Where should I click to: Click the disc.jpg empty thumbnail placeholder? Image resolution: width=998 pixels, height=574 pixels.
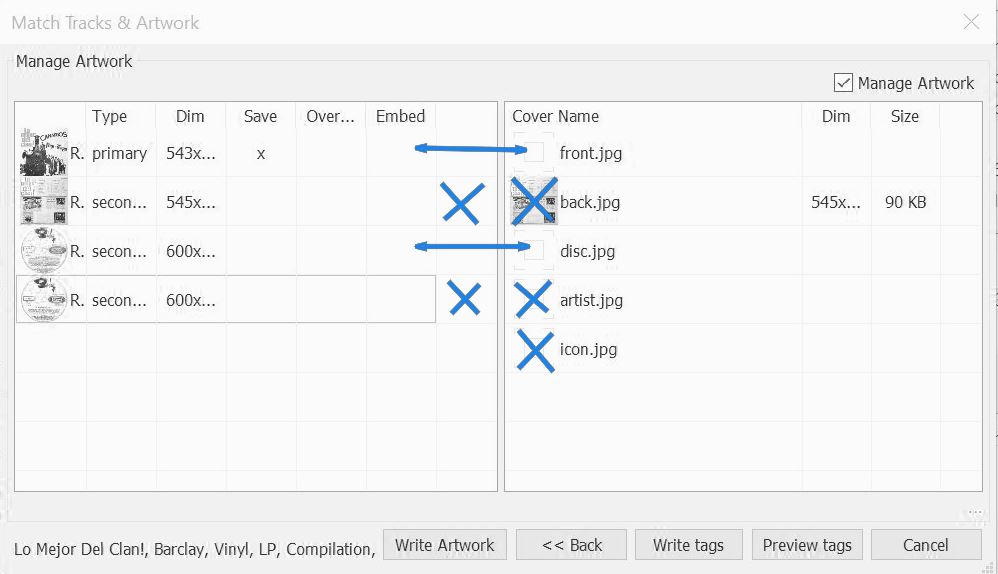[533, 250]
